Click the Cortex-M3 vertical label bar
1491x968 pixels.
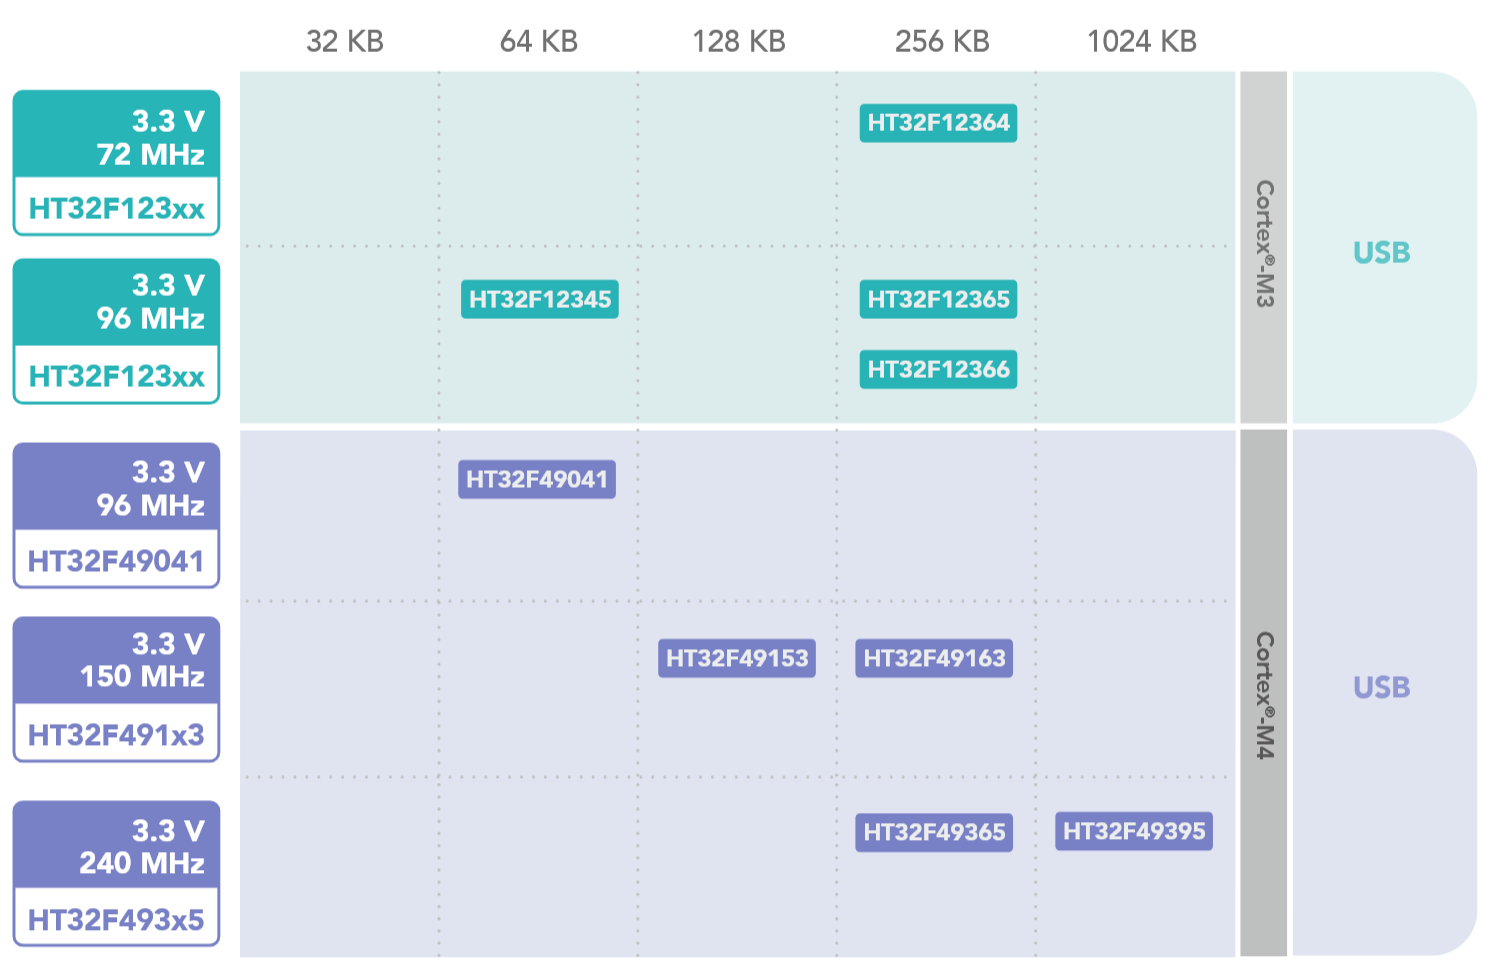tap(1264, 246)
